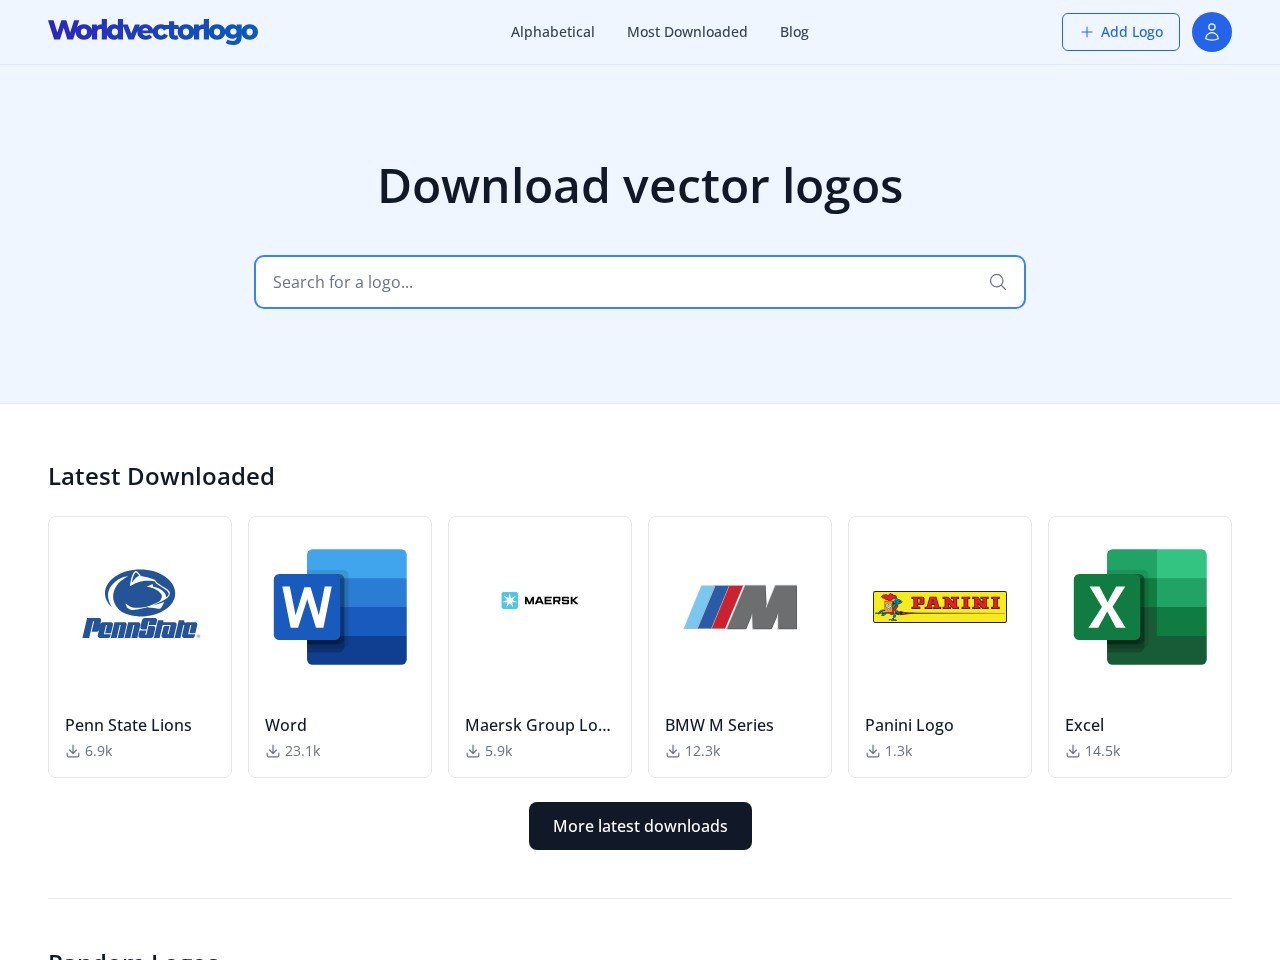1280x960 pixels.
Task: Click the 6.9k download count
Action: click(x=99, y=751)
